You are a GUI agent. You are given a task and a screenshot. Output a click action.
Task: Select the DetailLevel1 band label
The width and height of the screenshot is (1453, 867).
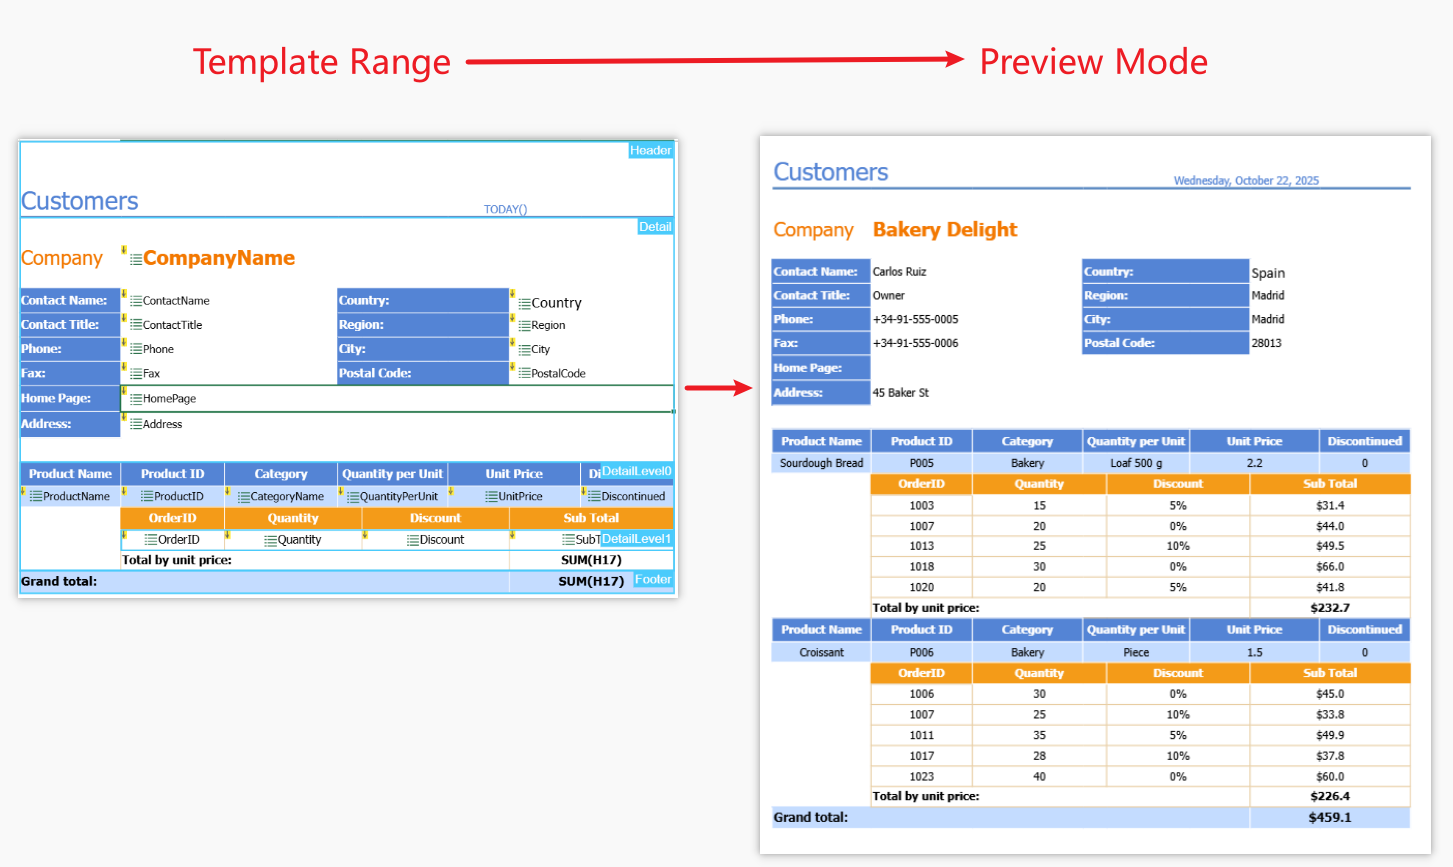(636, 539)
